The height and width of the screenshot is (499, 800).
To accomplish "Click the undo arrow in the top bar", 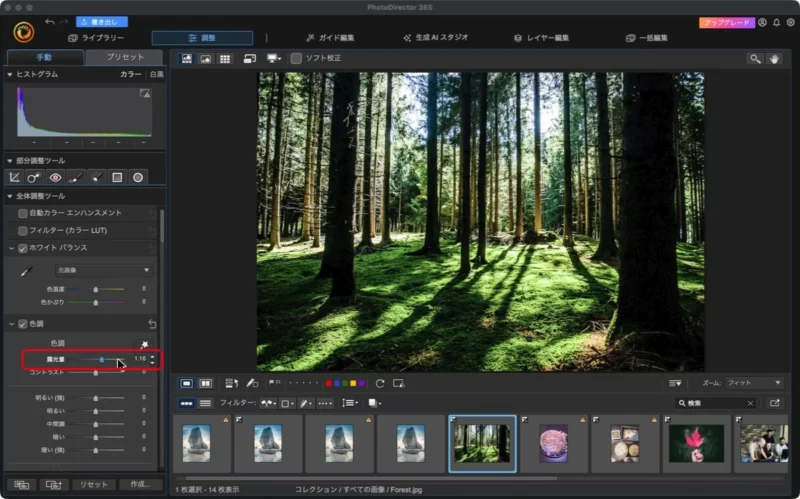I will [x=49, y=21].
